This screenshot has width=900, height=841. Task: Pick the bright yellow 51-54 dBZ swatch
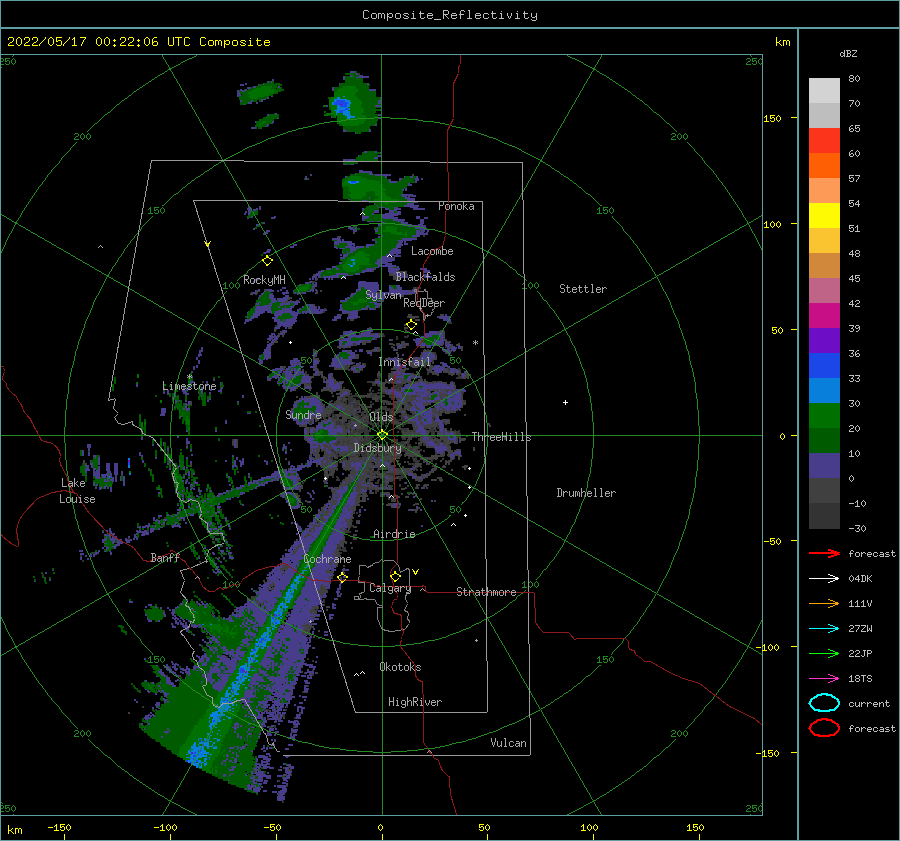click(x=824, y=215)
